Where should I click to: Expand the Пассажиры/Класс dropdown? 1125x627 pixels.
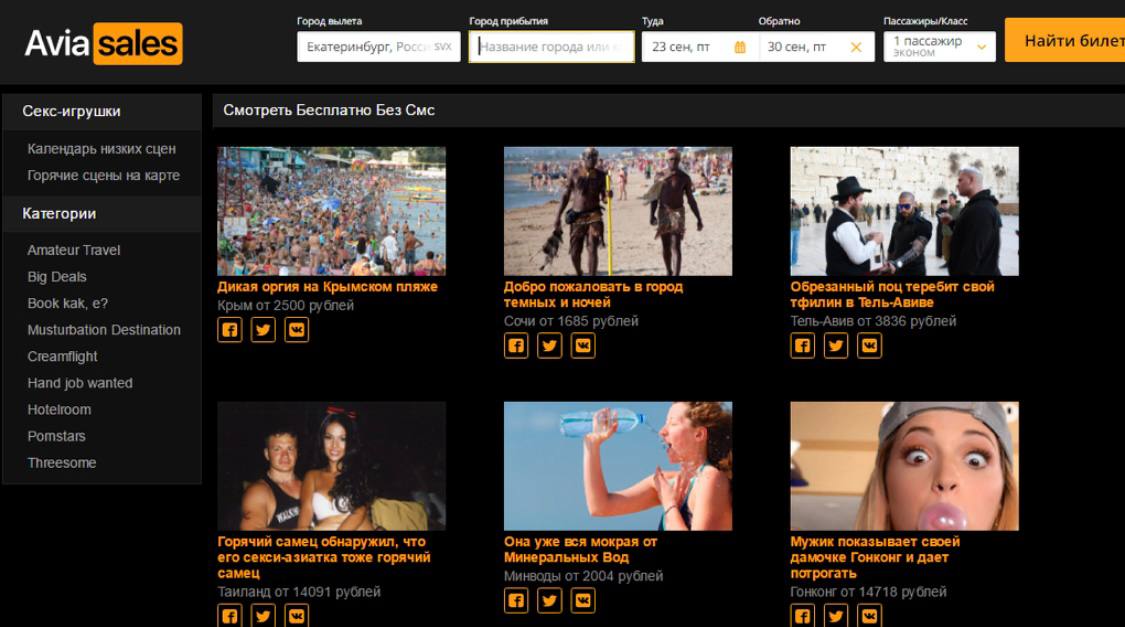[980, 47]
